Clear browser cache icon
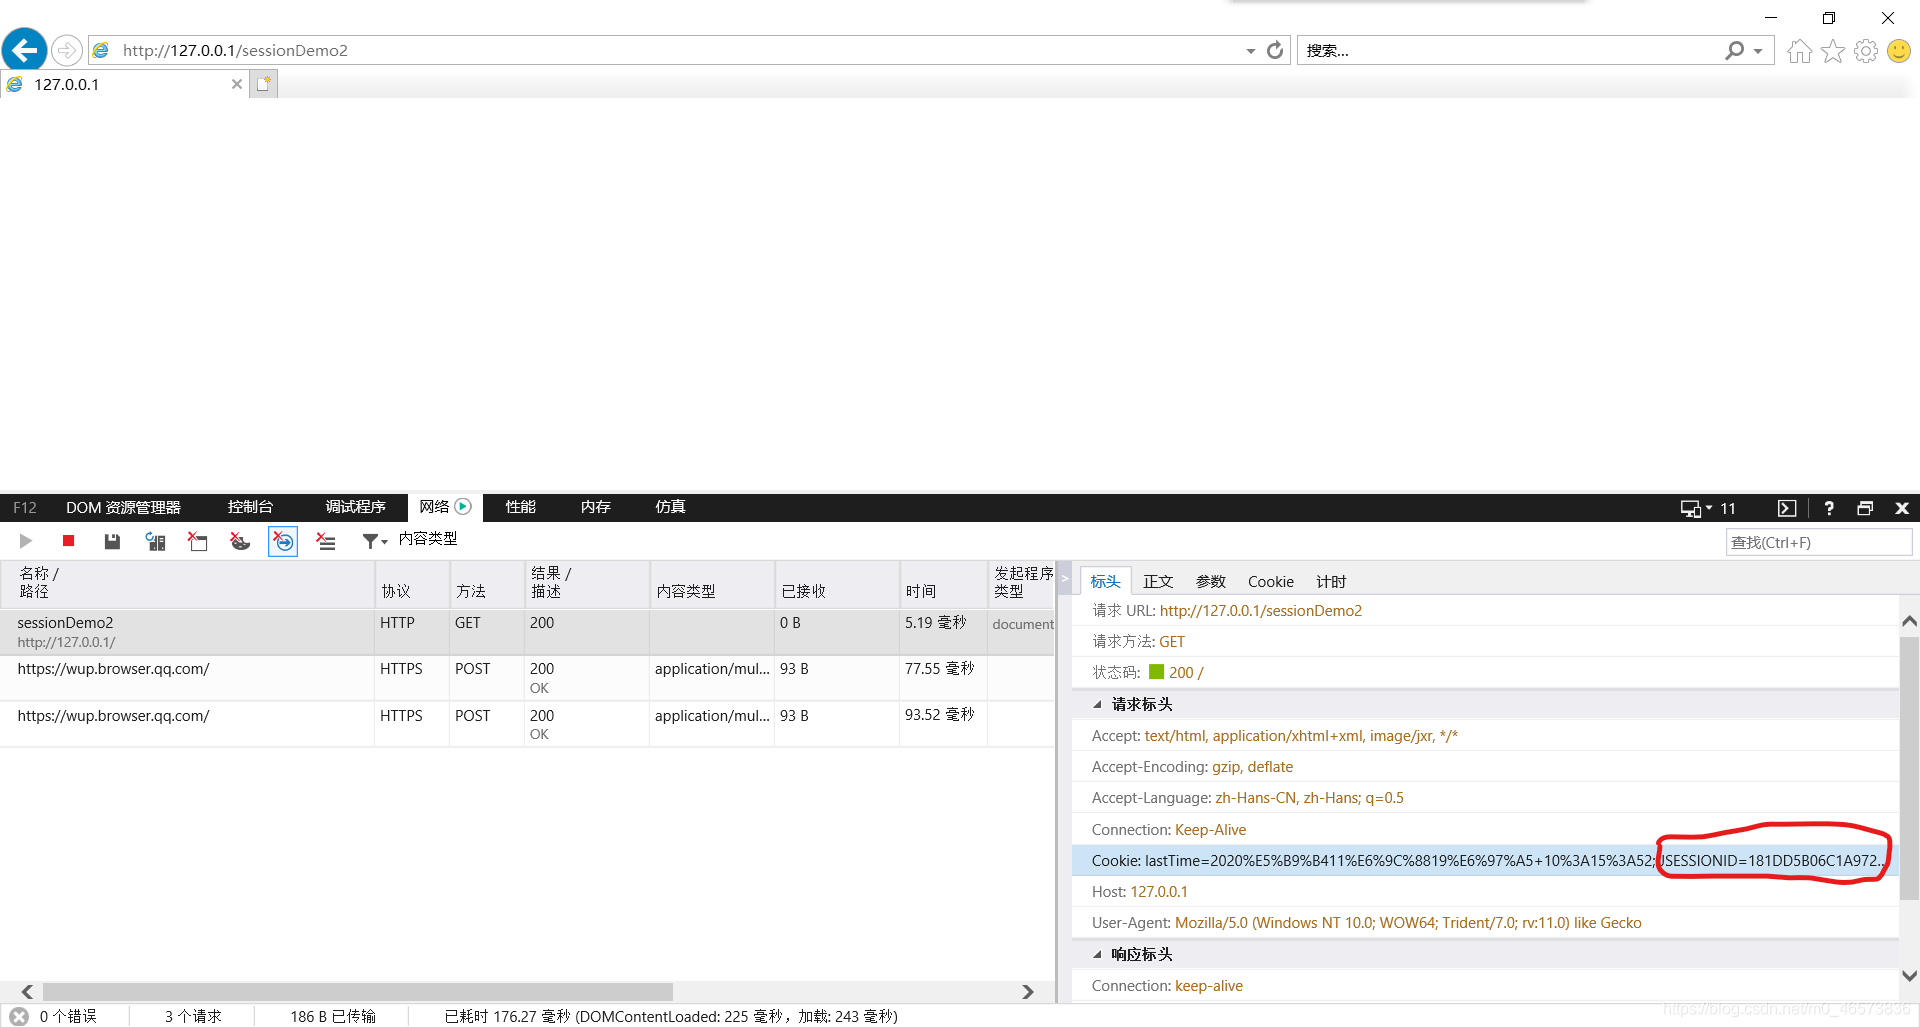 (x=198, y=541)
